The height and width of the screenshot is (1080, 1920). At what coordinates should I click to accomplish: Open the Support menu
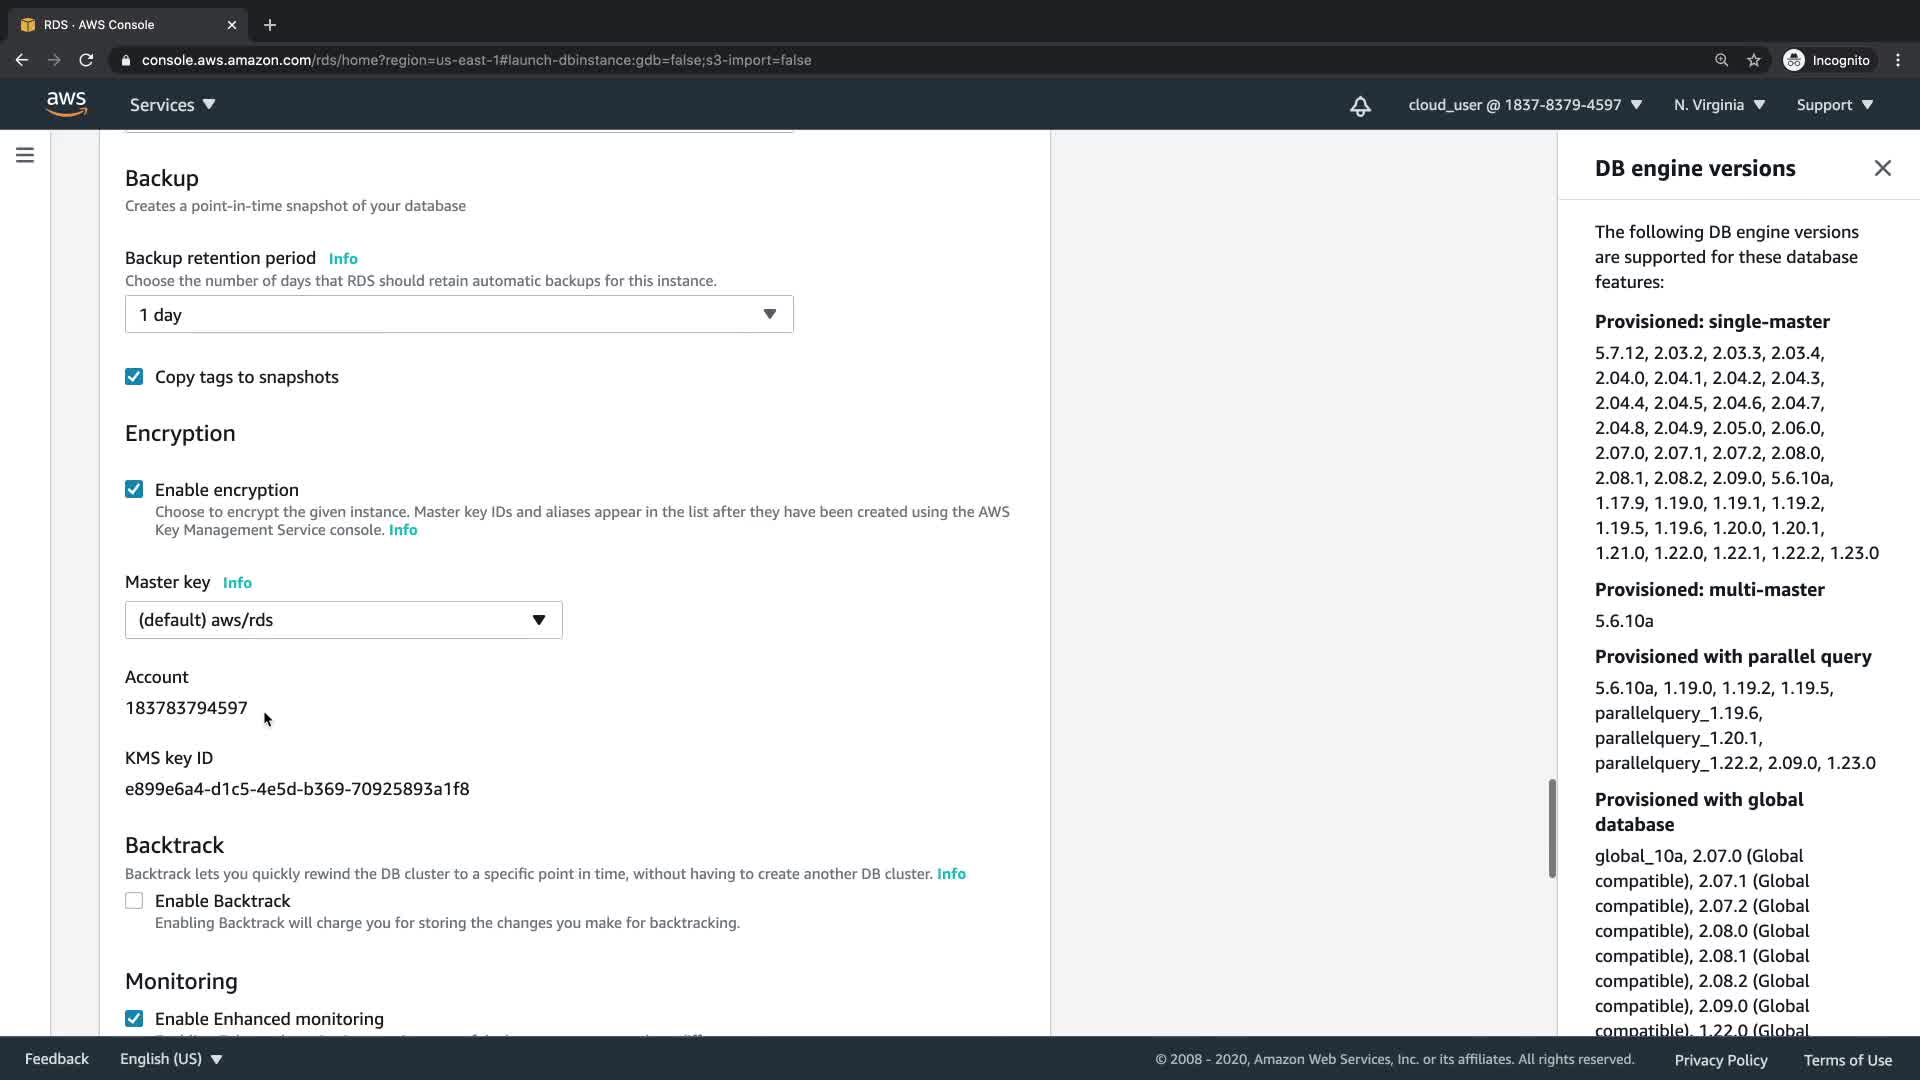pyautogui.click(x=1834, y=105)
